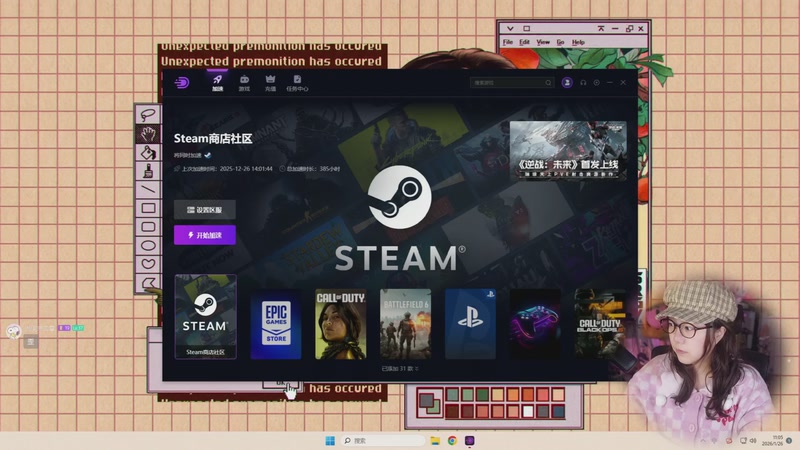The height and width of the screenshot is (450, 800).
Task: Click the 设置区服 button
Action: pos(205,210)
